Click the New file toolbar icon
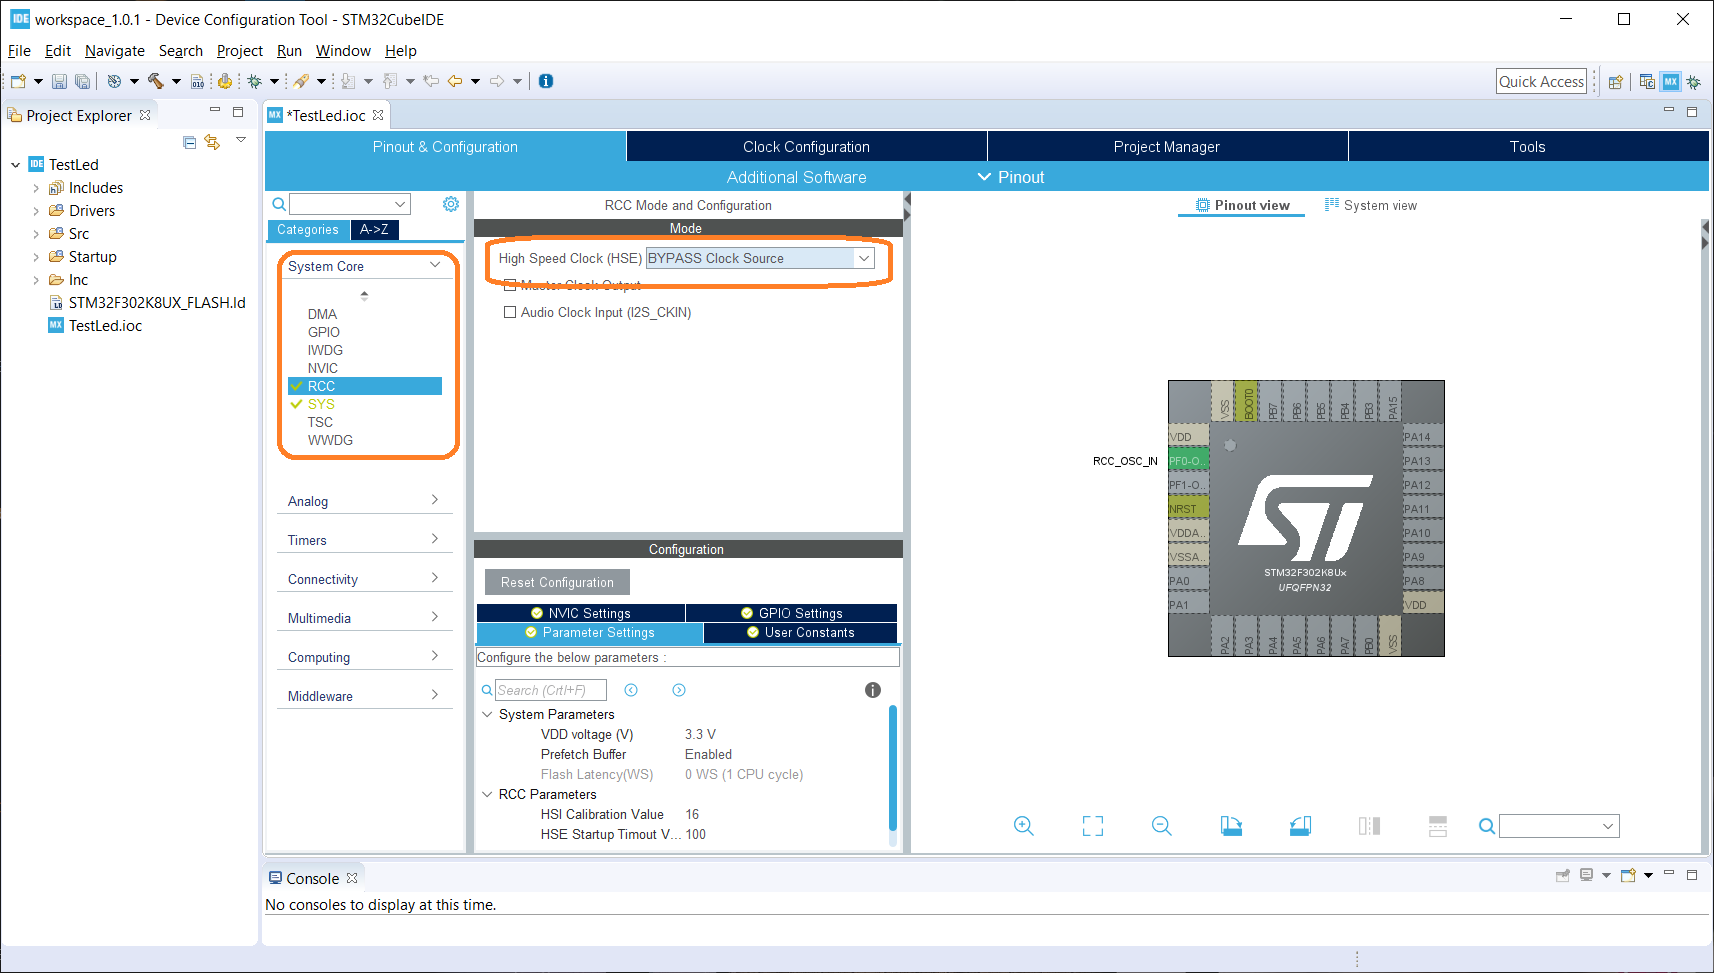The width and height of the screenshot is (1714, 973). 18,81
